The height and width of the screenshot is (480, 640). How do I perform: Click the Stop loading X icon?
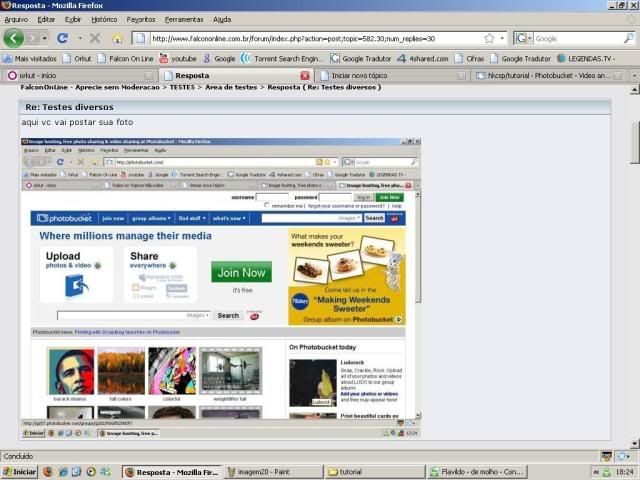point(95,38)
